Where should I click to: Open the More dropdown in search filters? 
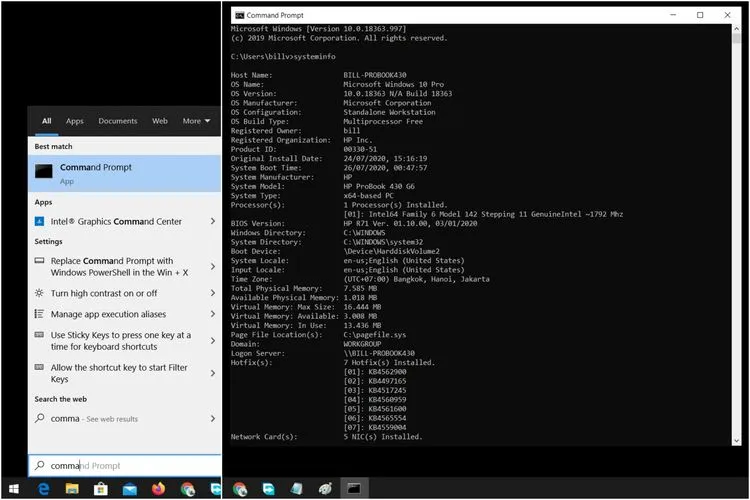196,121
